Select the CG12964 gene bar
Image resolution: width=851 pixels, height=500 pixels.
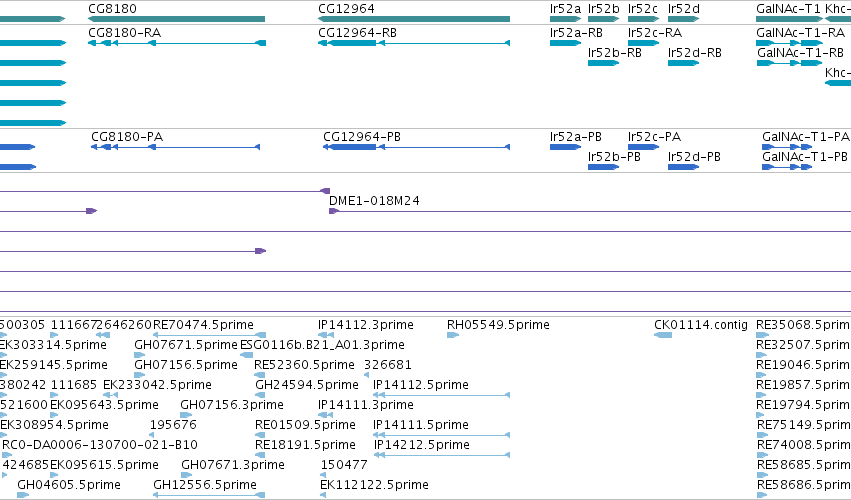[414, 19]
